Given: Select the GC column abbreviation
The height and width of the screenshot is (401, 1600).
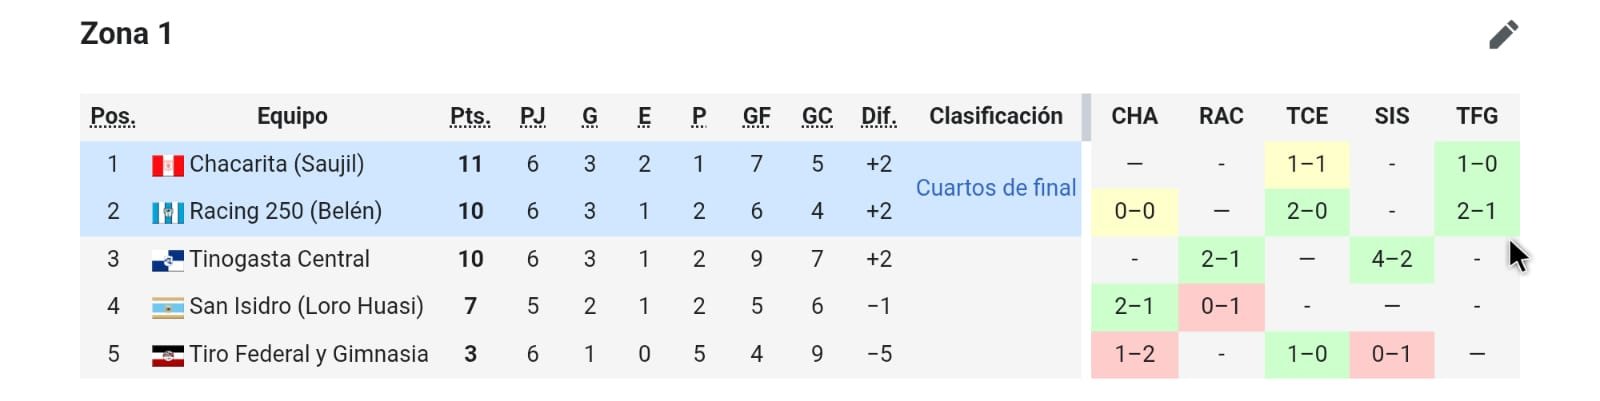Looking at the screenshot, I should tap(817, 117).
